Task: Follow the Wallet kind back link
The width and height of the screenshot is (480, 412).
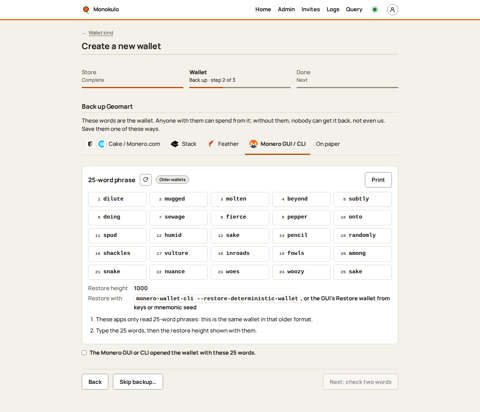Action: pos(101,33)
